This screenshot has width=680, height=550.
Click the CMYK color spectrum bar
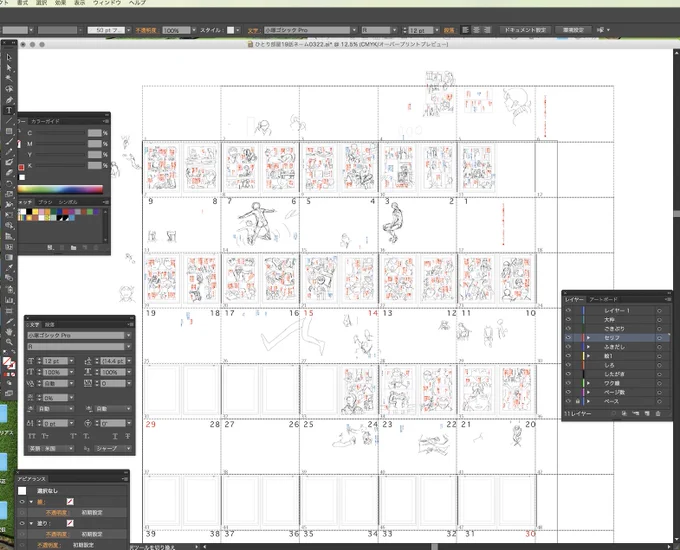point(60,189)
